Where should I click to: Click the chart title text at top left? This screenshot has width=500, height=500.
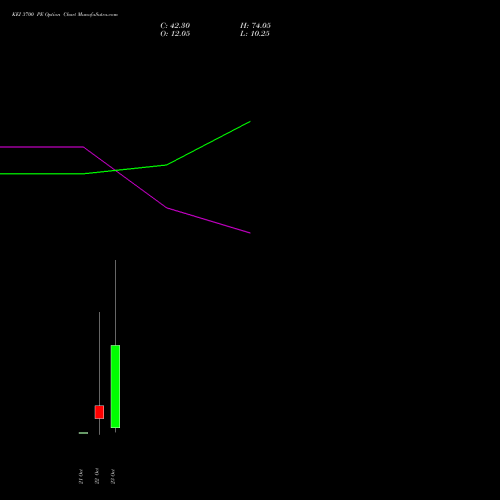pos(65,15)
